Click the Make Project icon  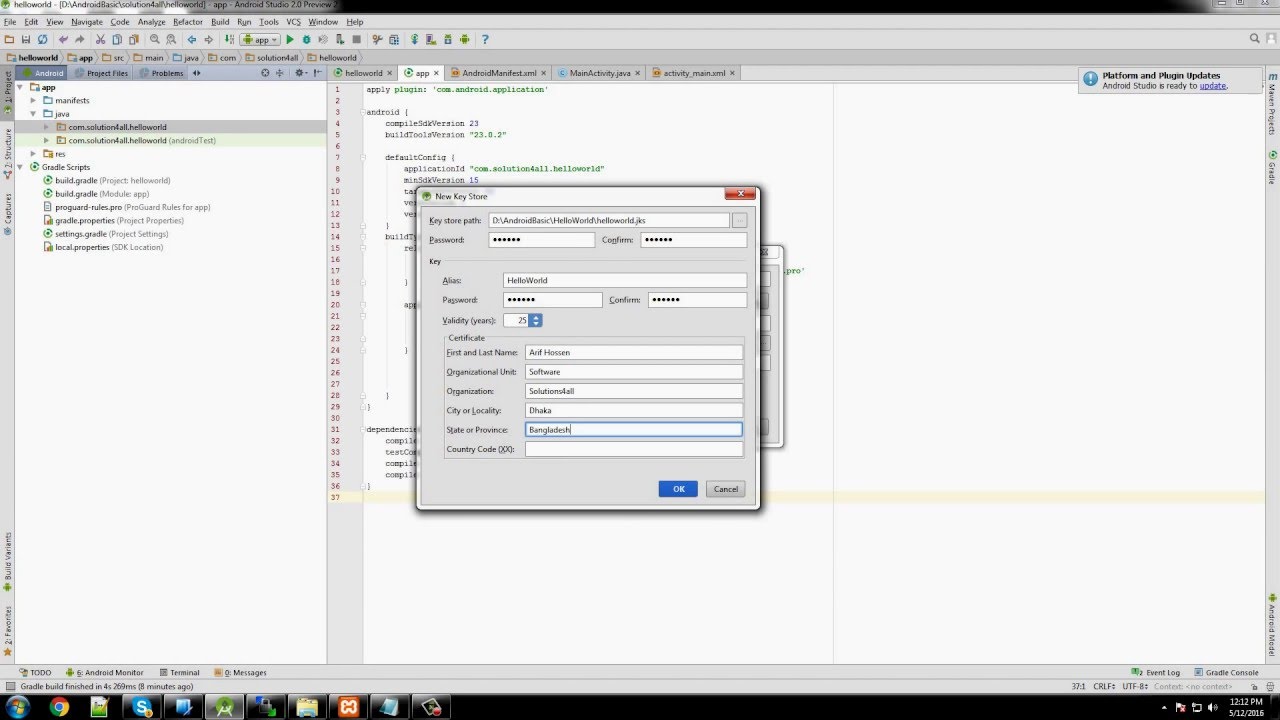point(230,39)
